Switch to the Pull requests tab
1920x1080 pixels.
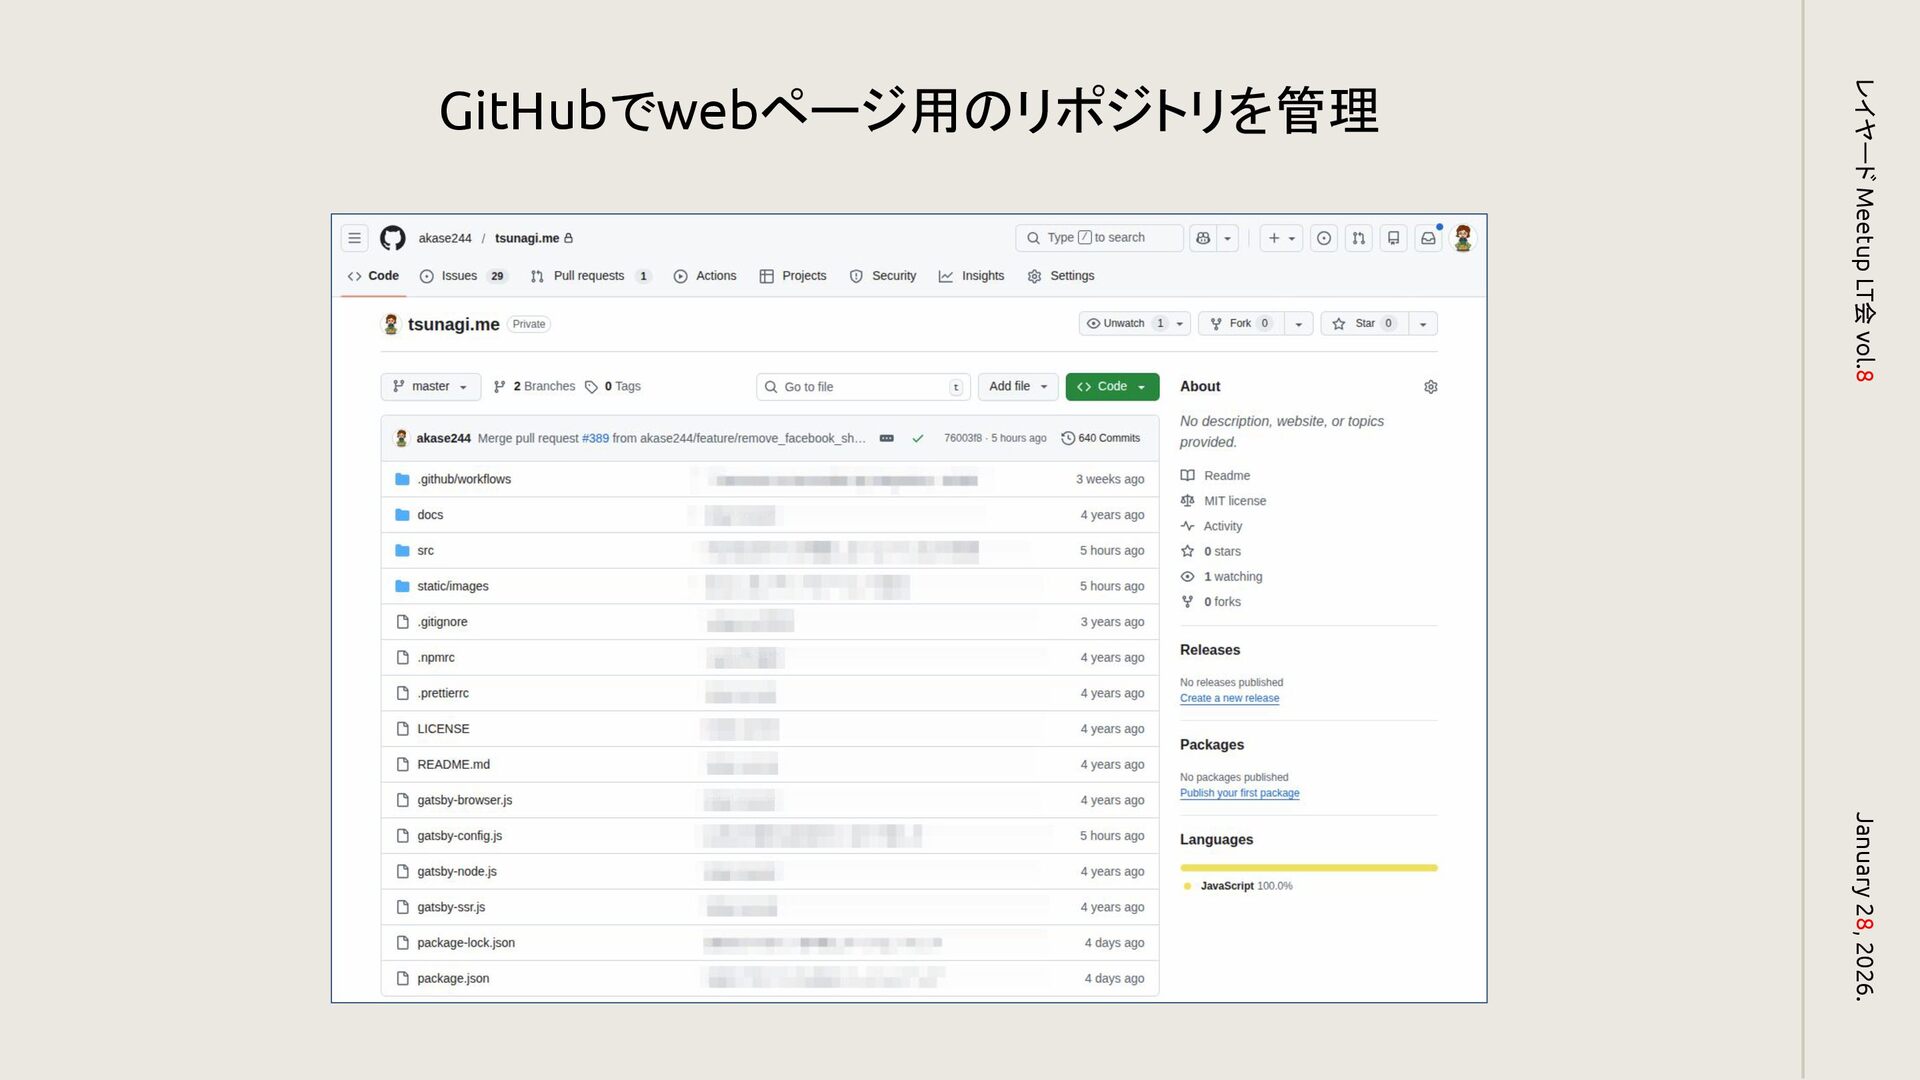point(588,276)
